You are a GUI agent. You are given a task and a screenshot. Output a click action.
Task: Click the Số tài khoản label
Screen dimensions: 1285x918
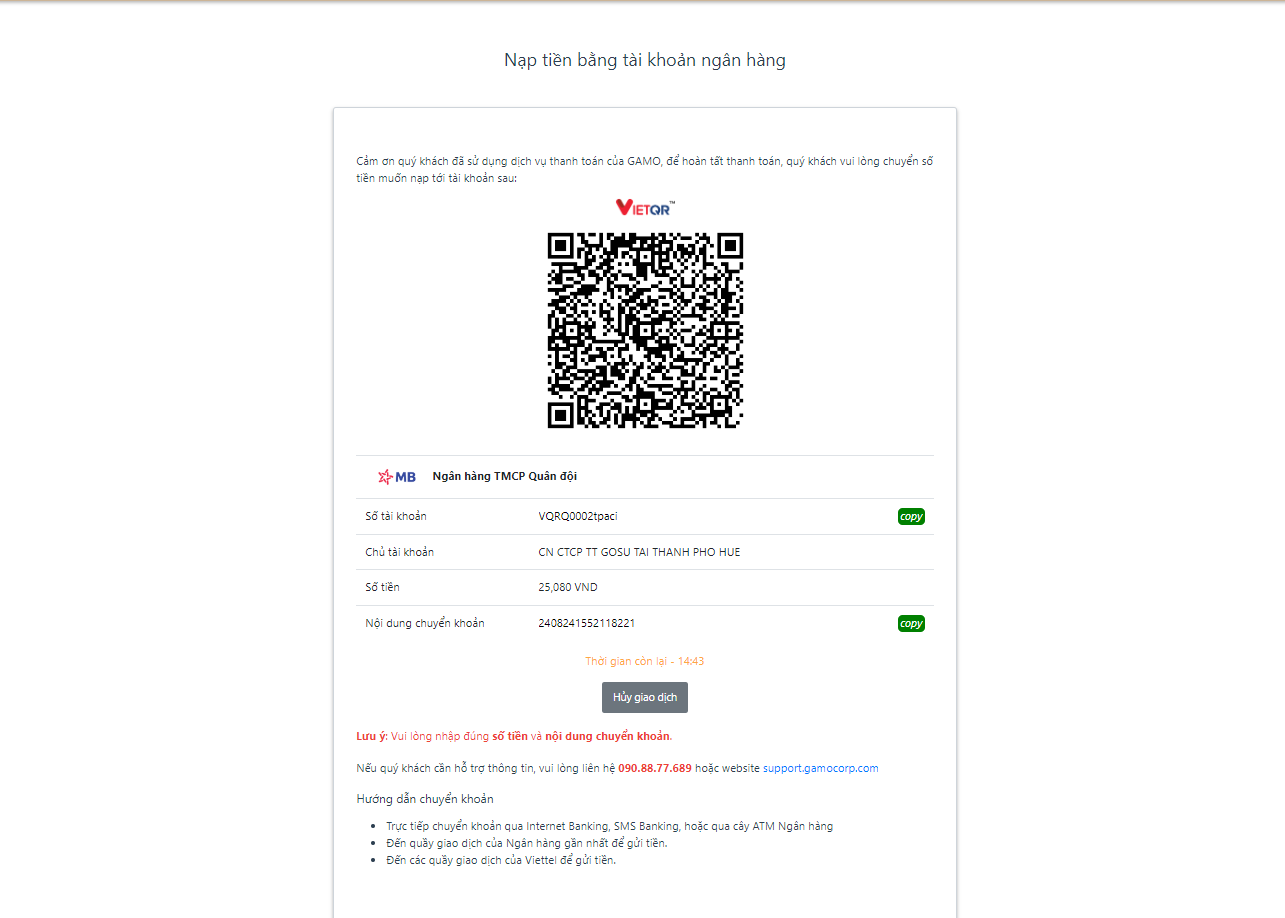coord(396,516)
